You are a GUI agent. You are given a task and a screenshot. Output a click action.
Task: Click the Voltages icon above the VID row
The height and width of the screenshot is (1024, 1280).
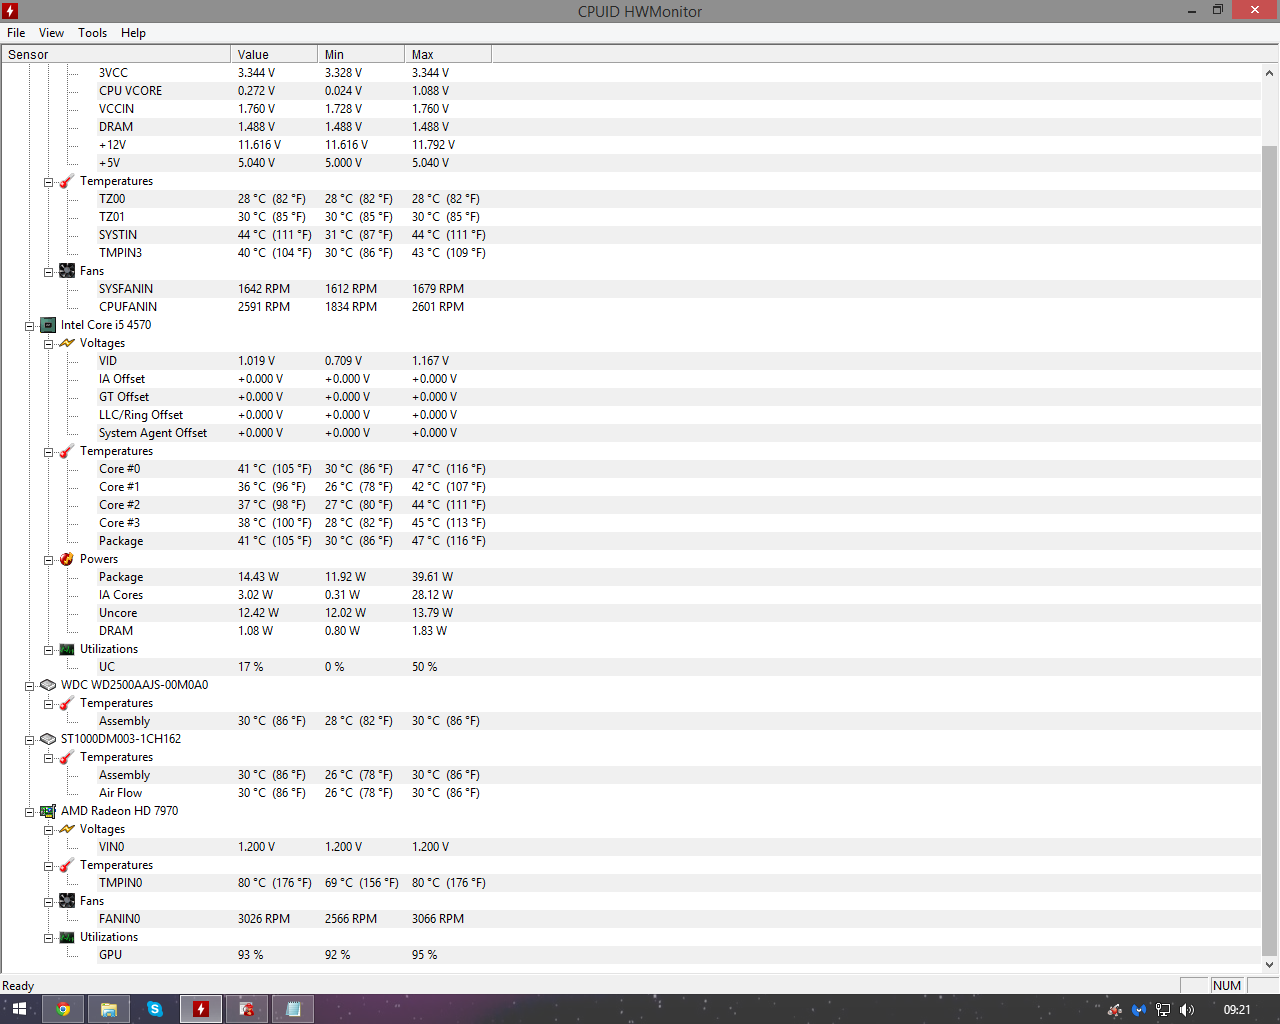[x=67, y=343]
